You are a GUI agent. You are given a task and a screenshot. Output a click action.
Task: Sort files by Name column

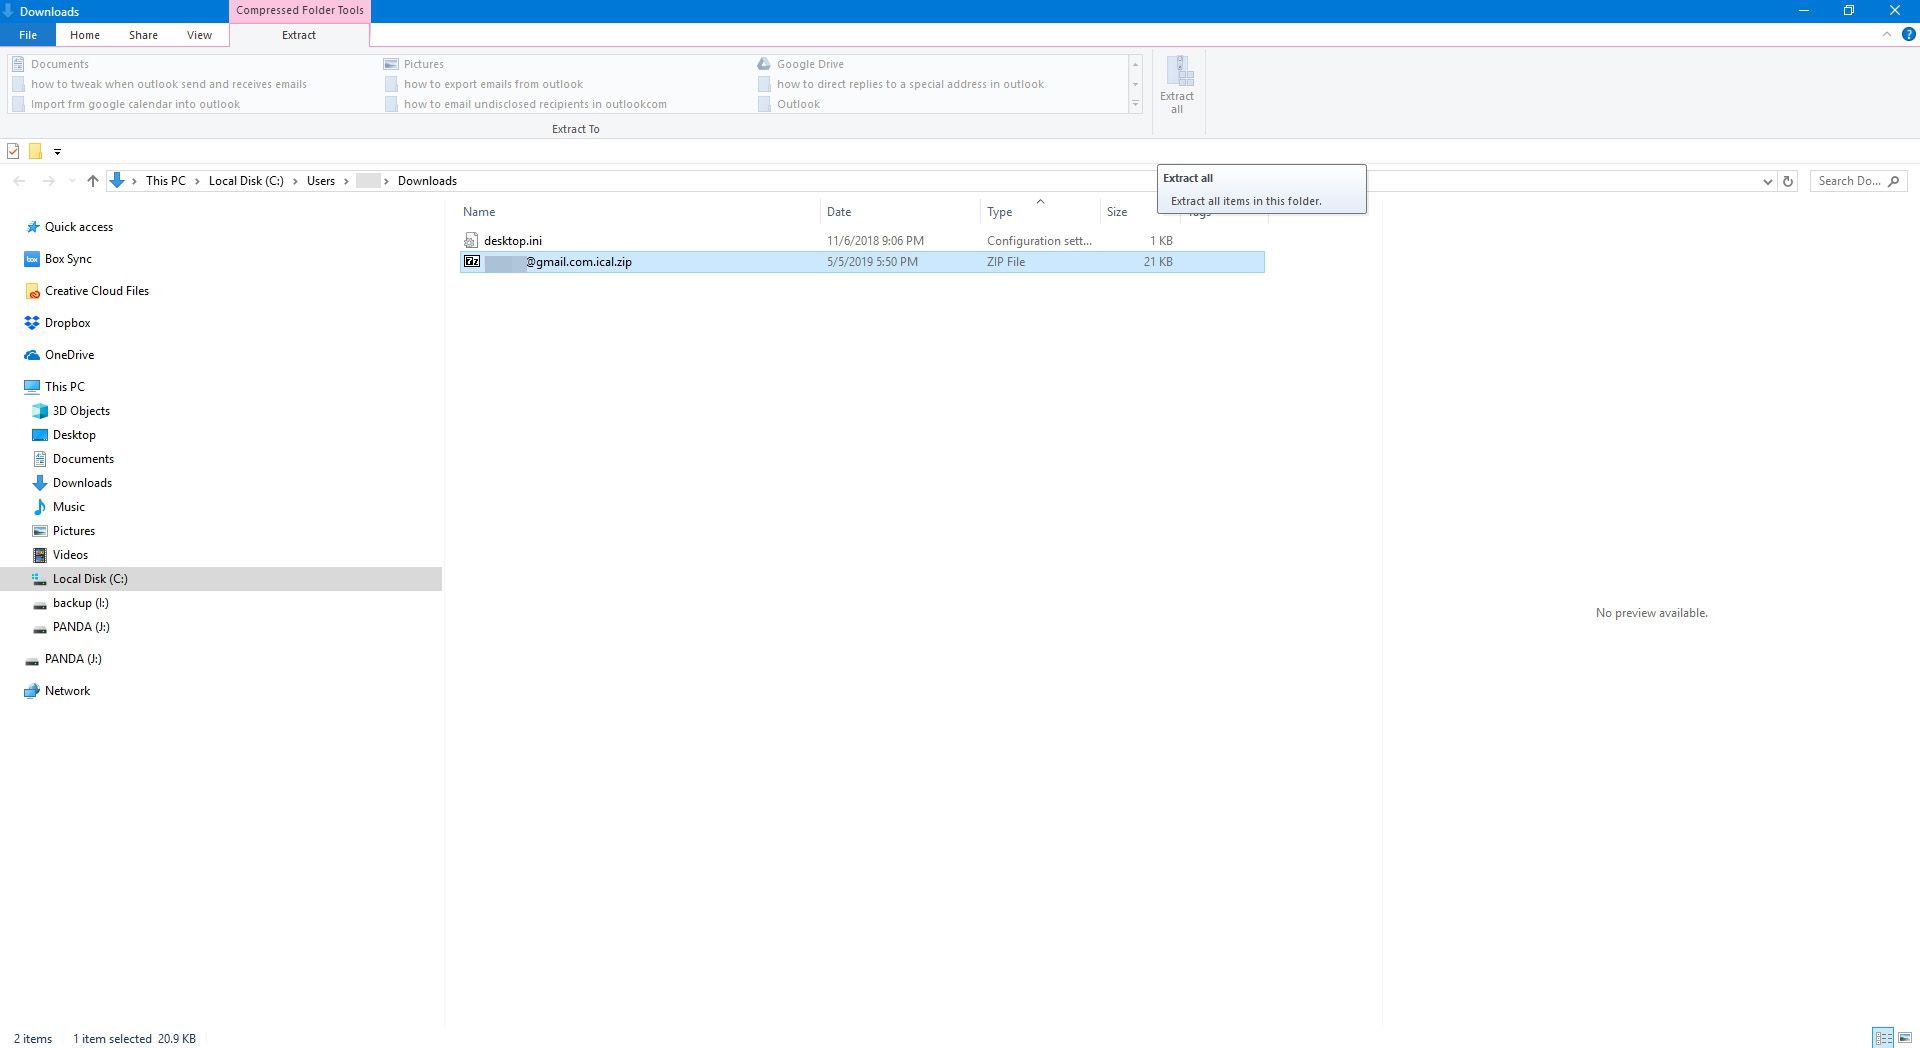click(x=479, y=212)
